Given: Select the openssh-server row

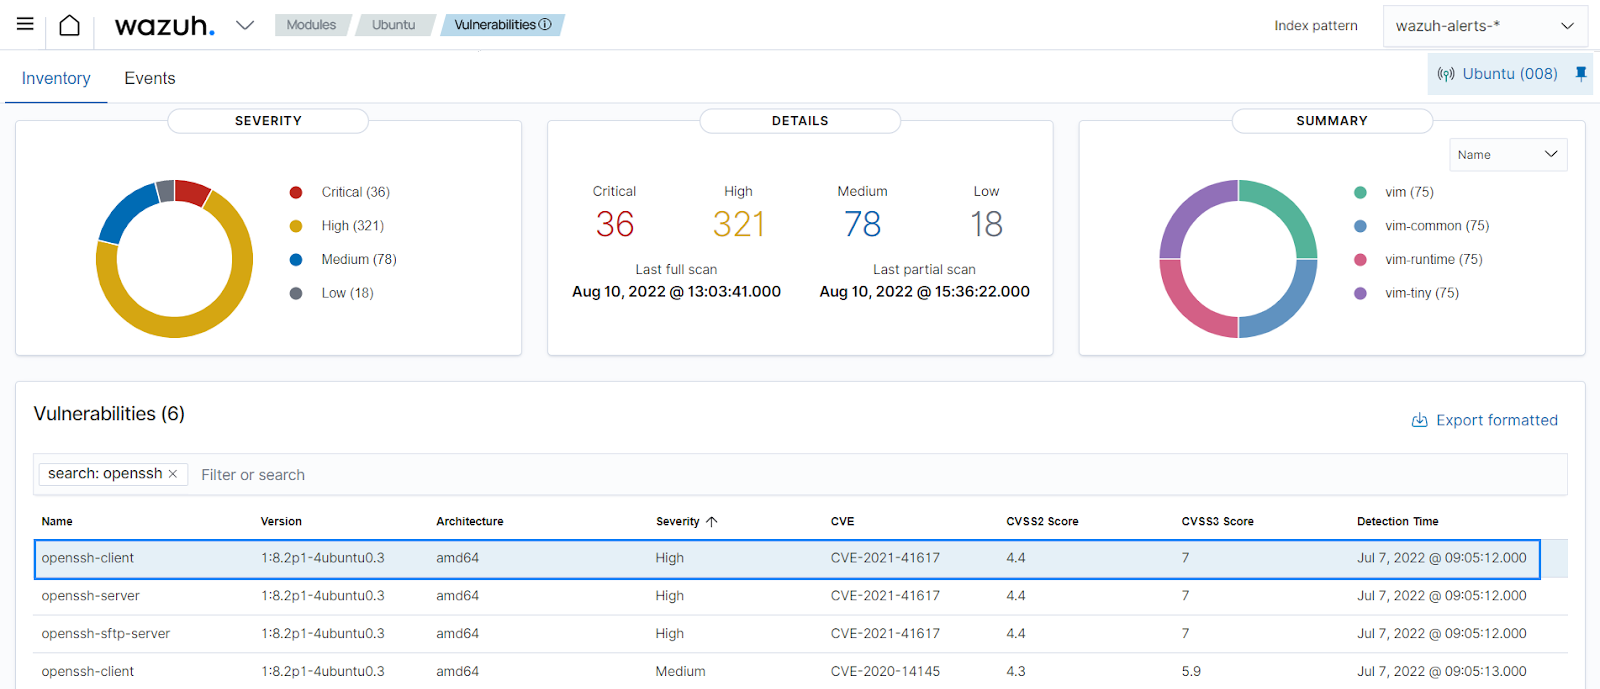Looking at the screenshot, I should tap(800, 596).
